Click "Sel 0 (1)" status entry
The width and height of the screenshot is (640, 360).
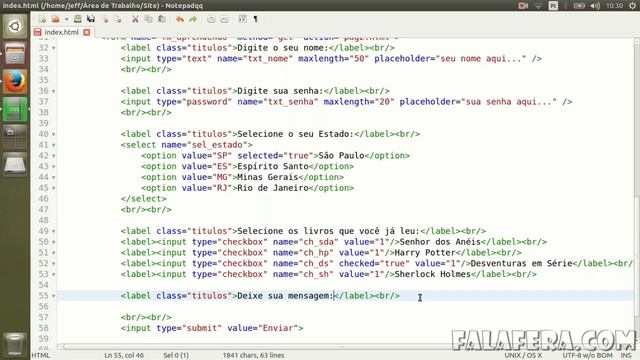click(x=176, y=355)
